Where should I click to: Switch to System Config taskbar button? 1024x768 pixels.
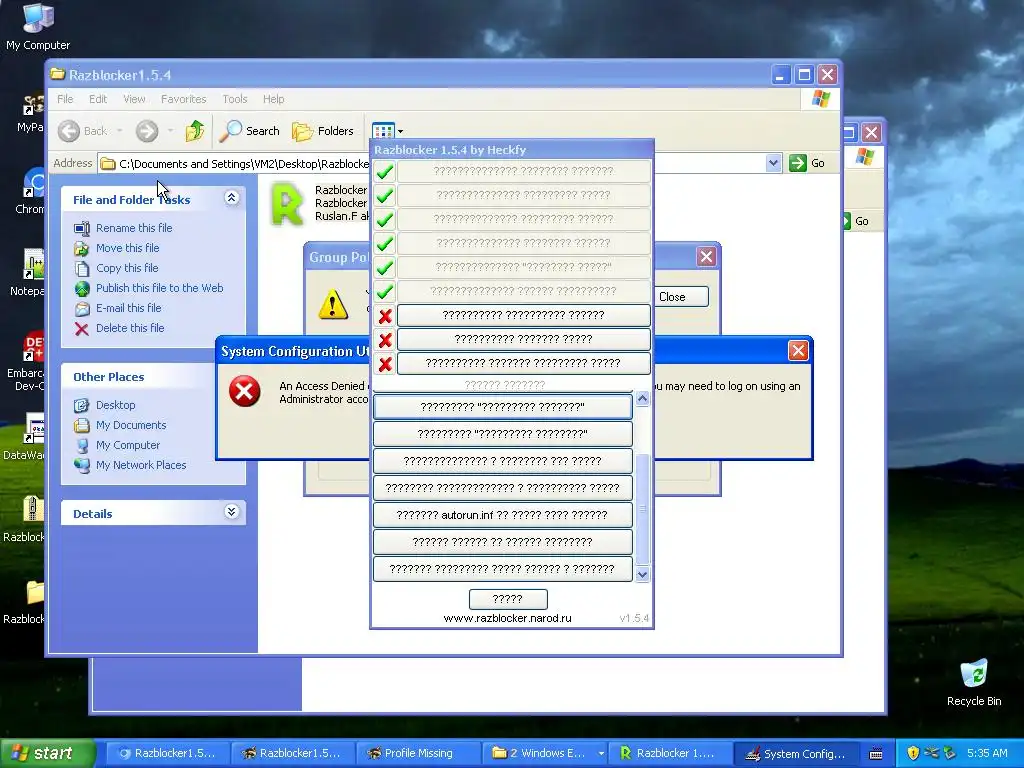[x=796, y=753]
